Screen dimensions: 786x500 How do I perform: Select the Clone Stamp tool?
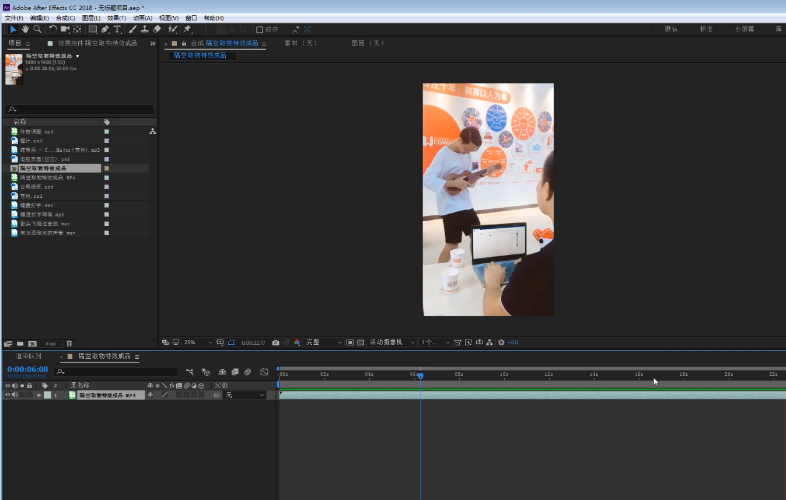(x=144, y=30)
